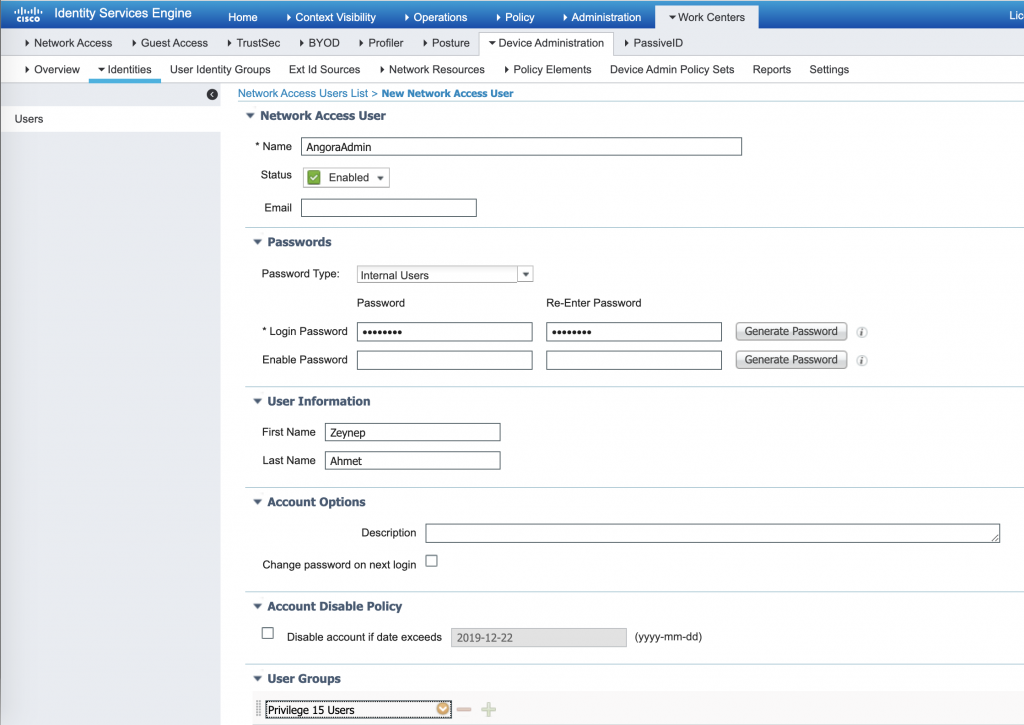Collapse the Passwords section
This screenshot has width=1024, height=725.
257,242
